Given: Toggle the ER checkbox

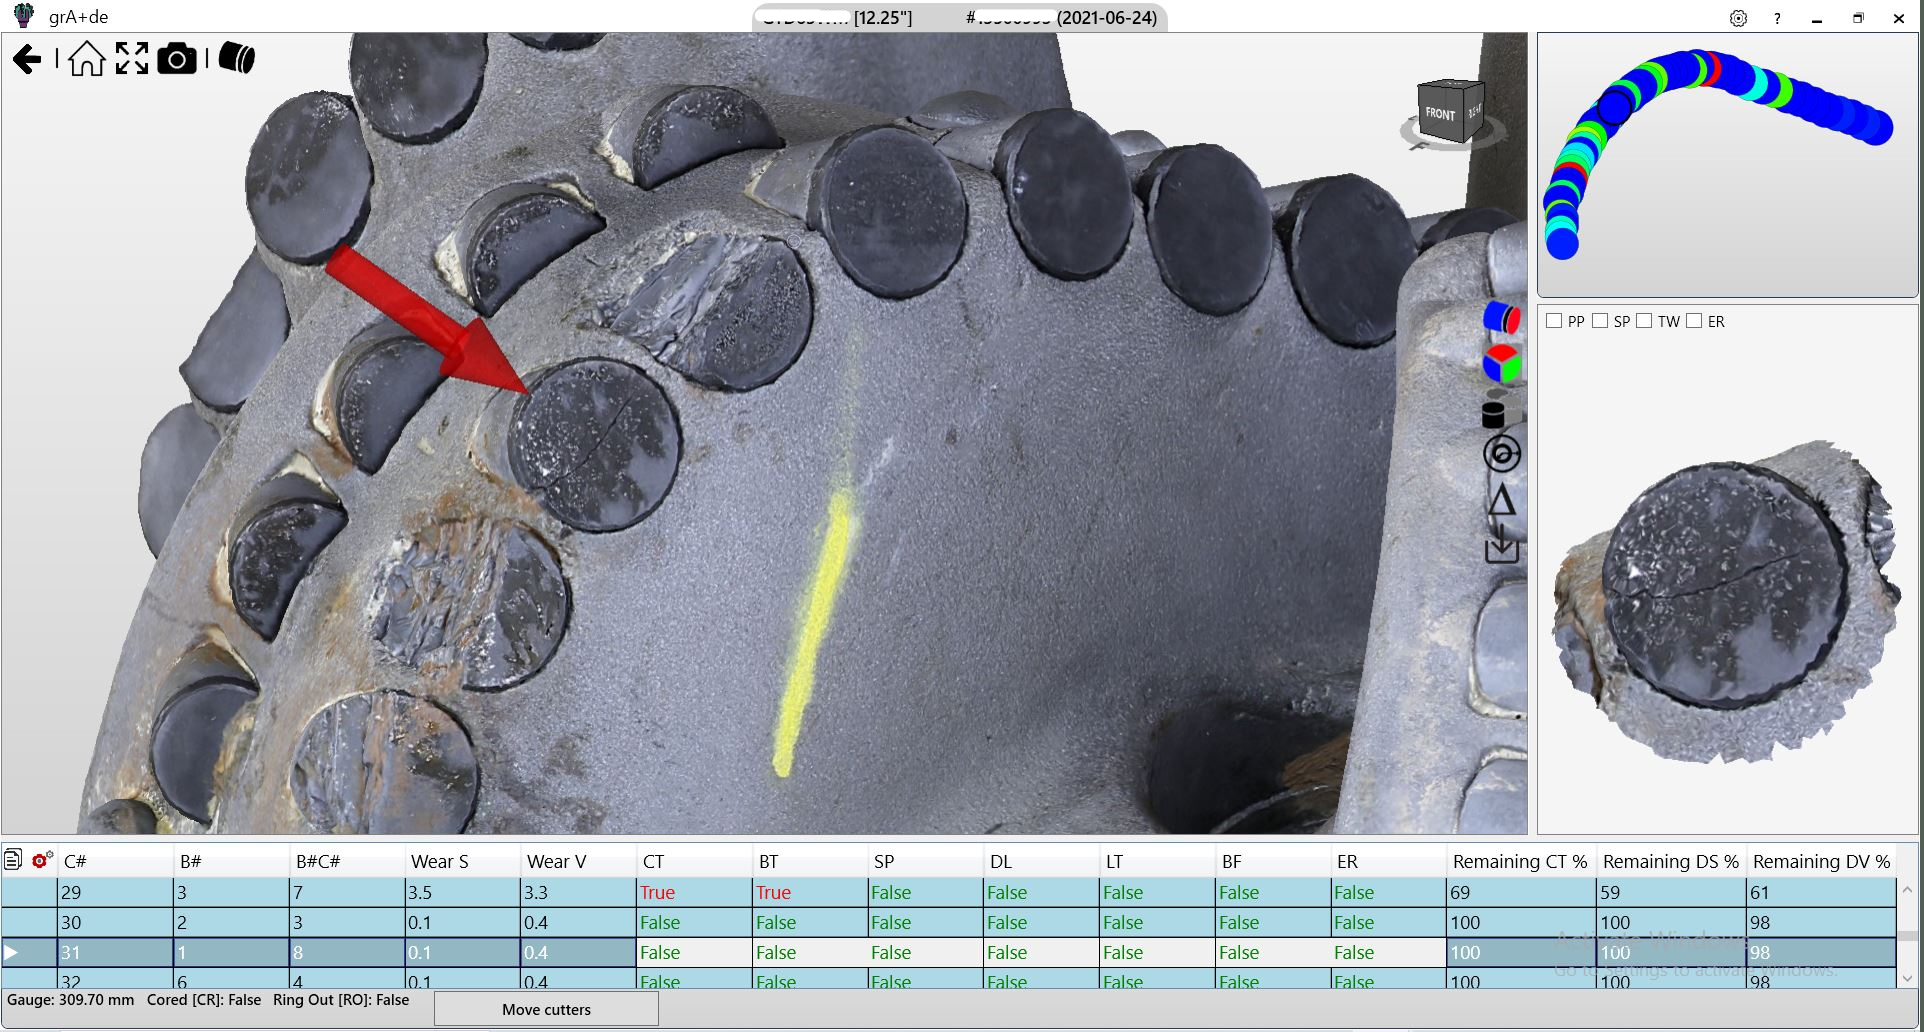Looking at the screenshot, I should coord(1694,321).
